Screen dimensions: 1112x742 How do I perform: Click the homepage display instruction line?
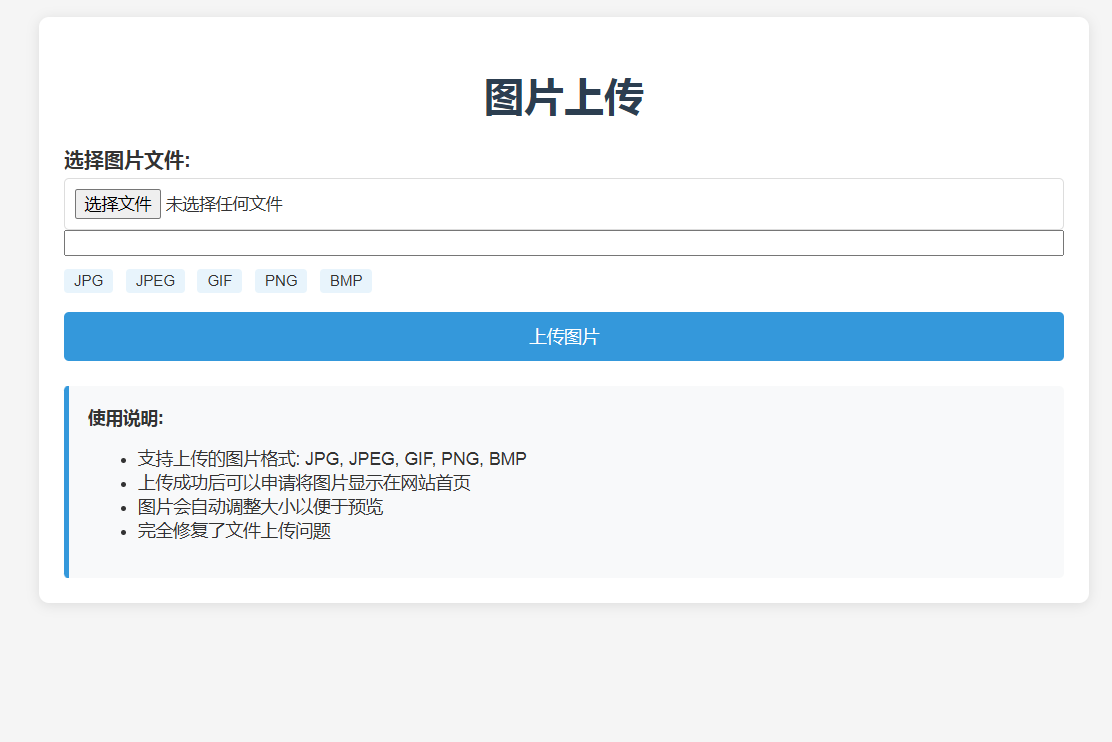click(305, 482)
